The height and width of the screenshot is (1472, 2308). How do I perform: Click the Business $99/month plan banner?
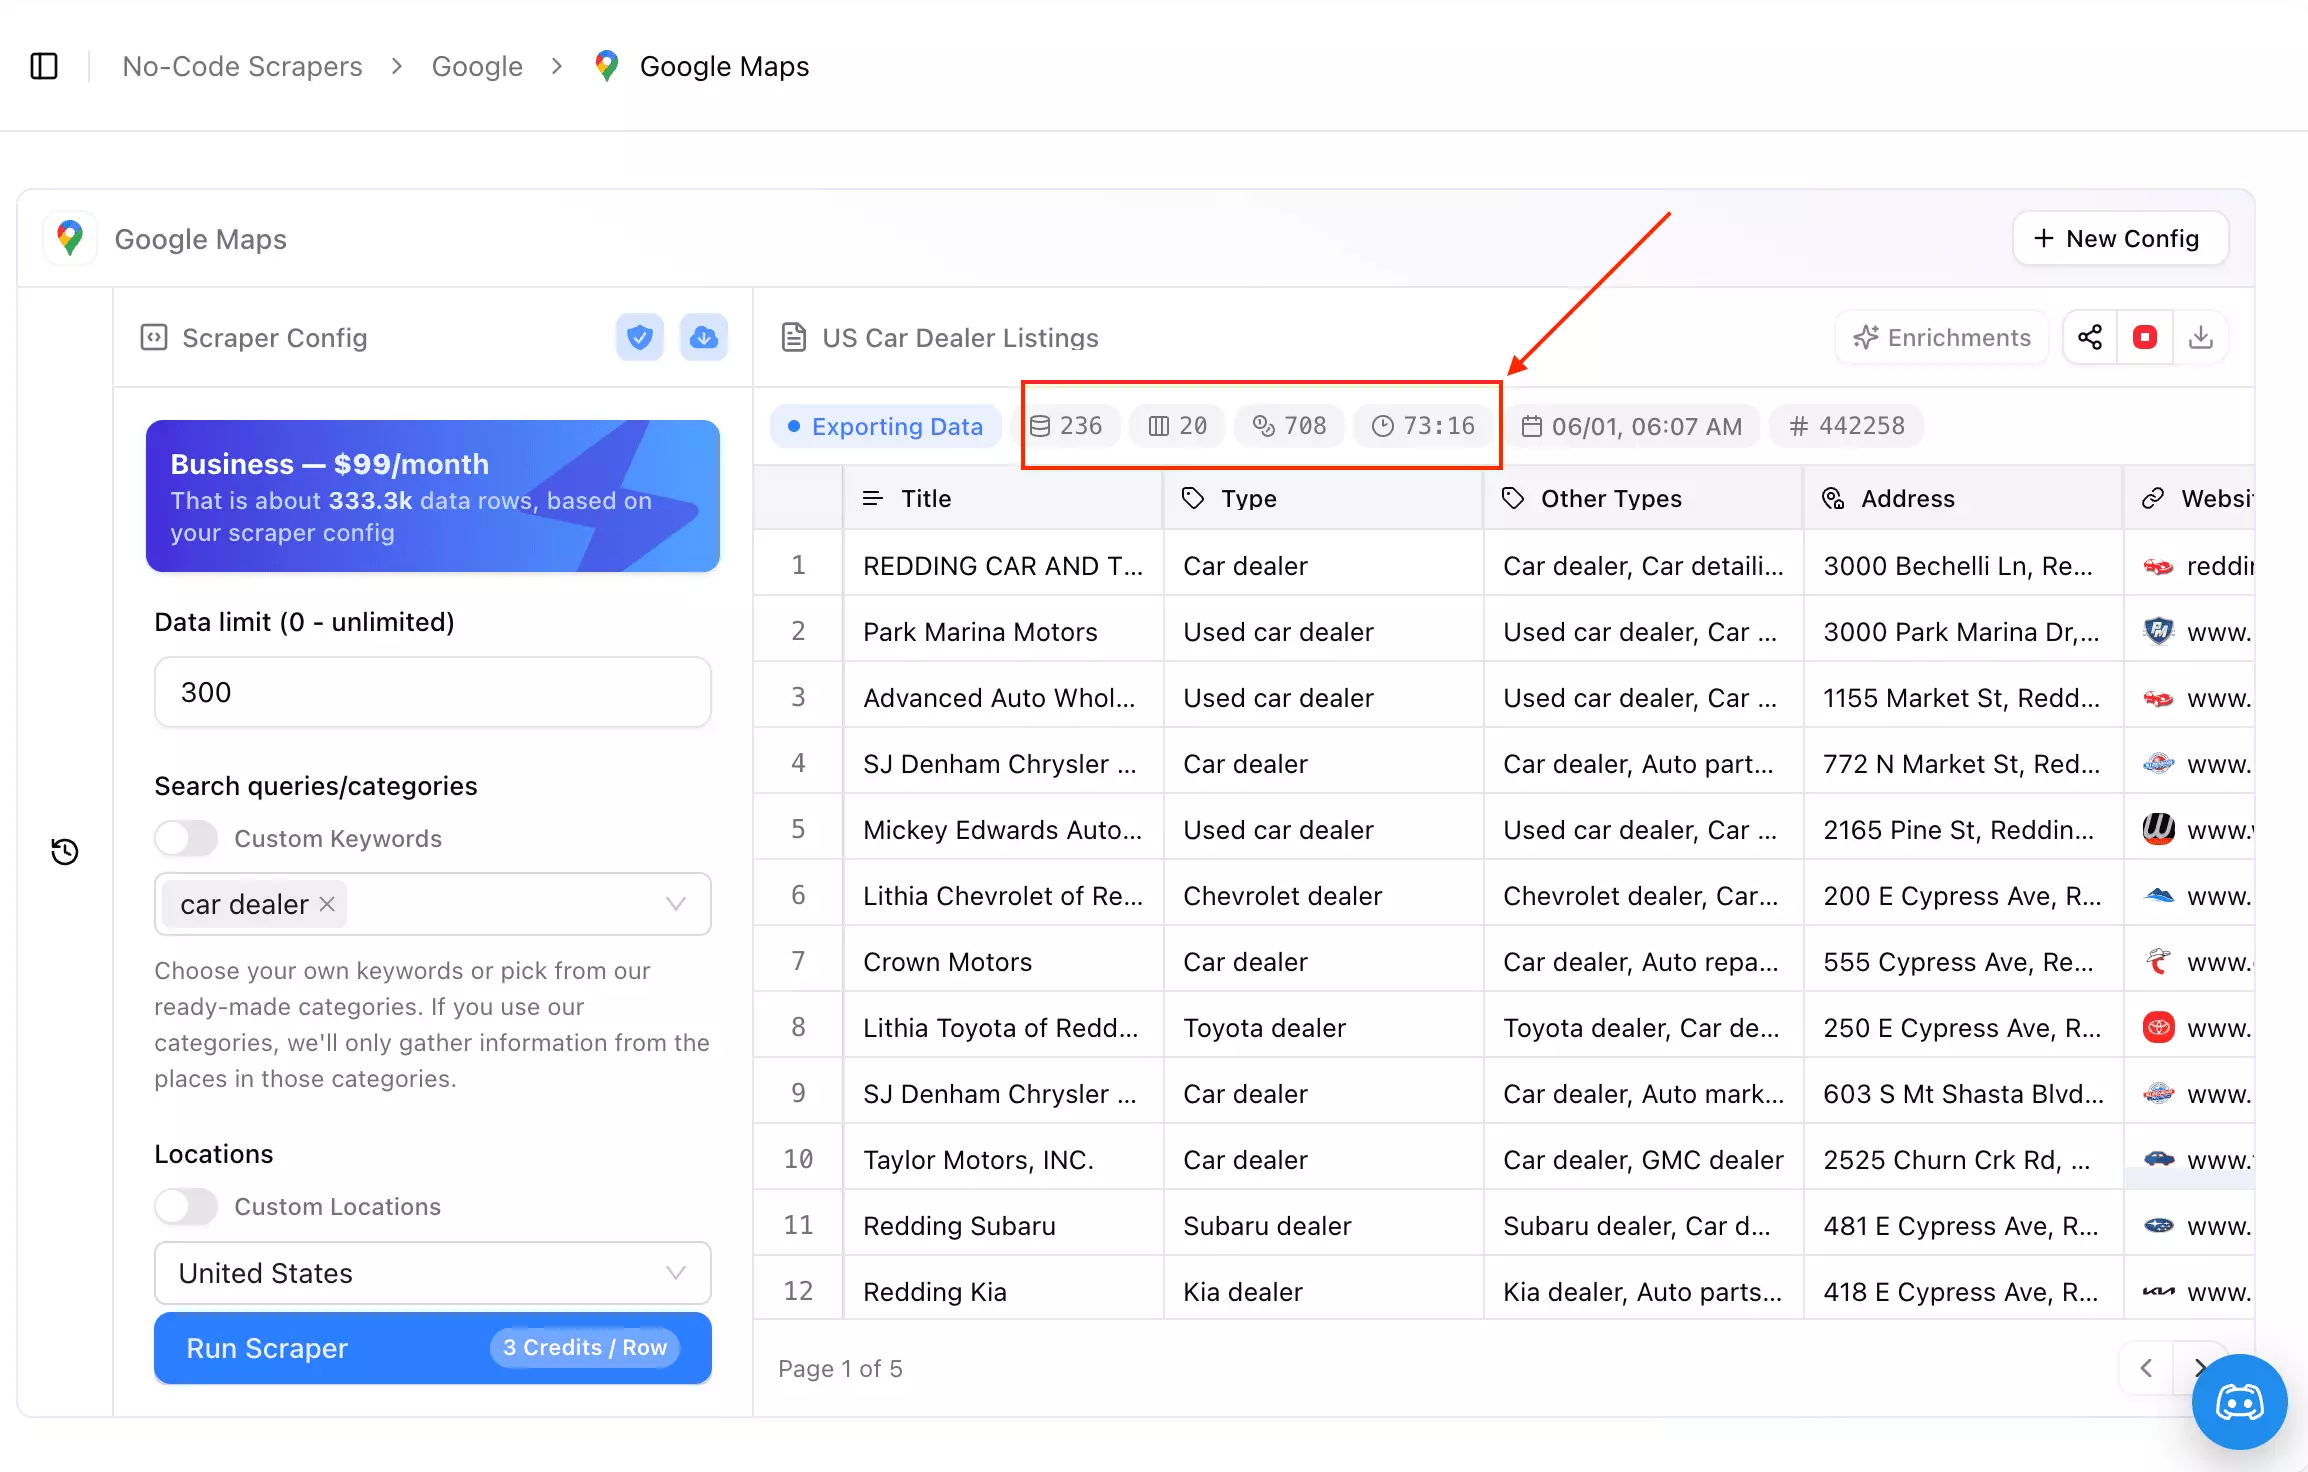(433, 496)
